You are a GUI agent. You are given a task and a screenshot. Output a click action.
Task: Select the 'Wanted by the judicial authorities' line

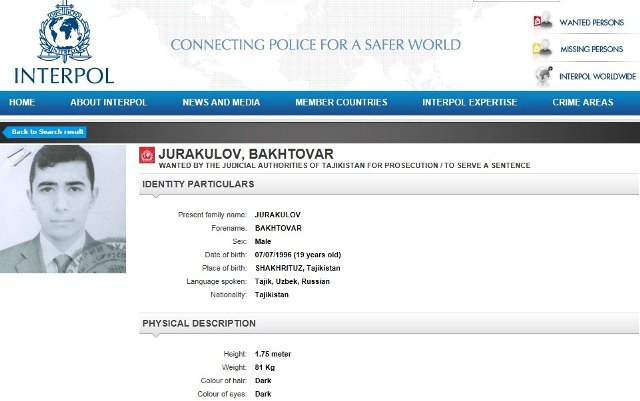click(x=344, y=165)
